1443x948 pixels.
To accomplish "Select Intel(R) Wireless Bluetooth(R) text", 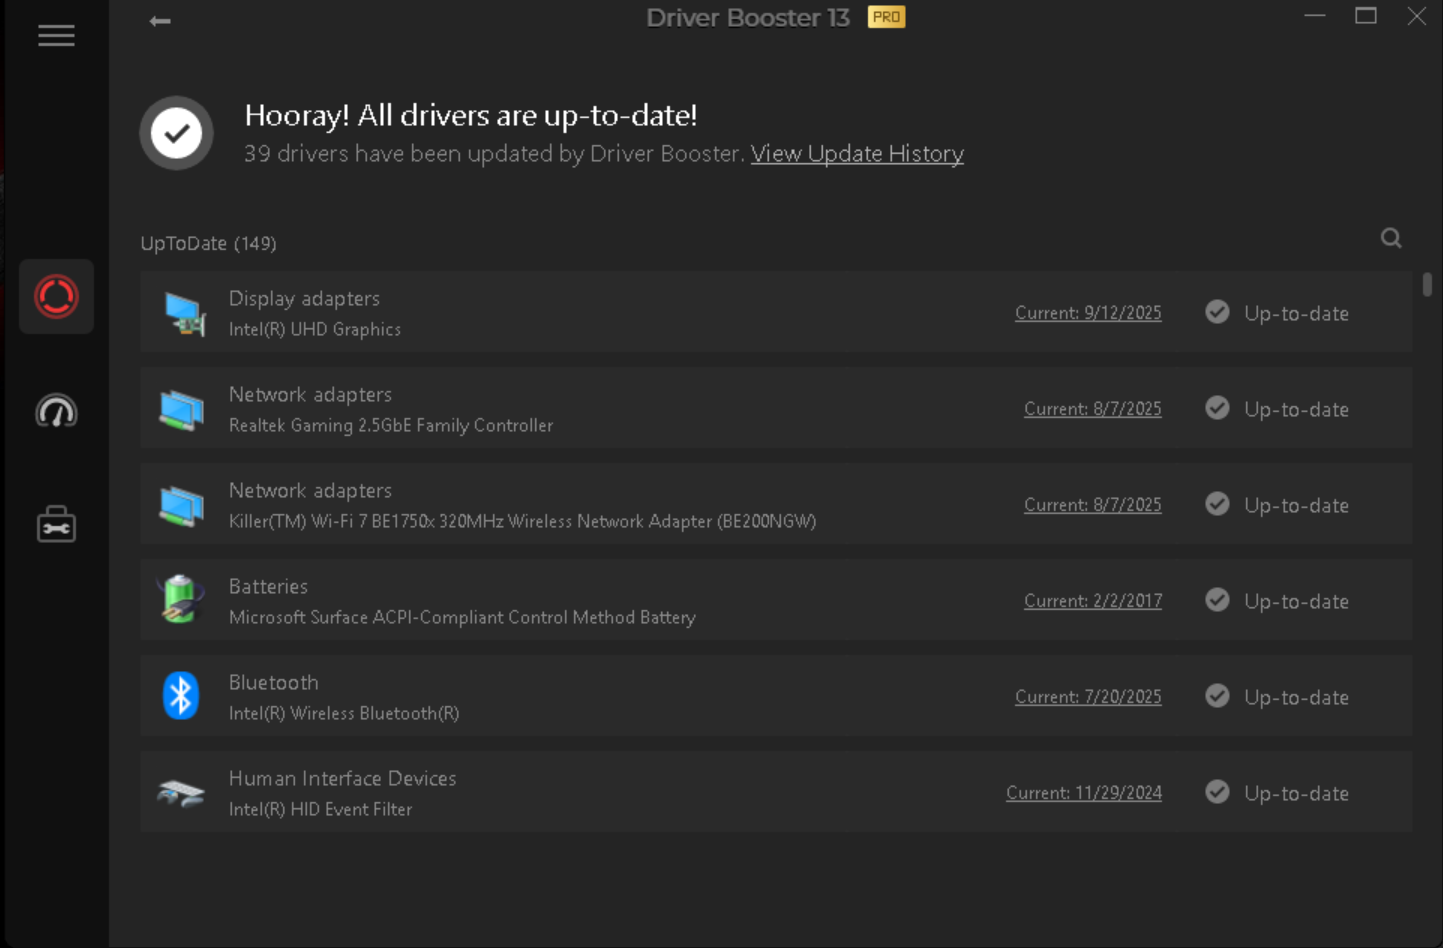I will tap(344, 713).
